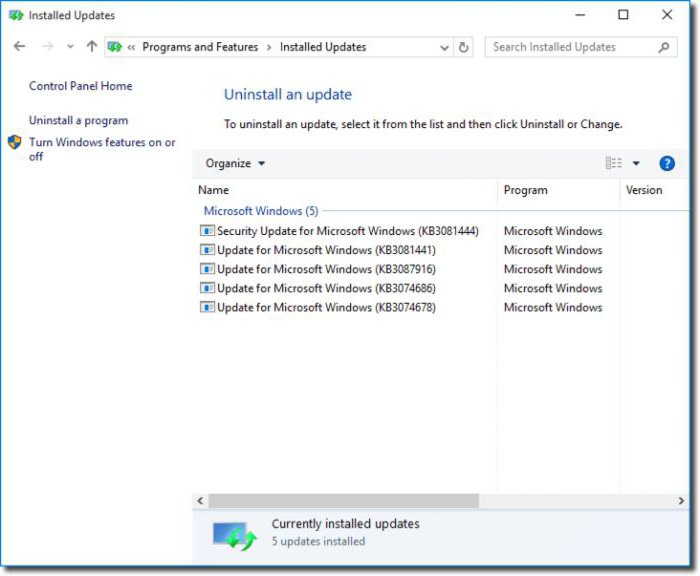The height and width of the screenshot is (576, 700).
Task: Open Turn Windows features on or off
Action: pyautogui.click(x=102, y=149)
